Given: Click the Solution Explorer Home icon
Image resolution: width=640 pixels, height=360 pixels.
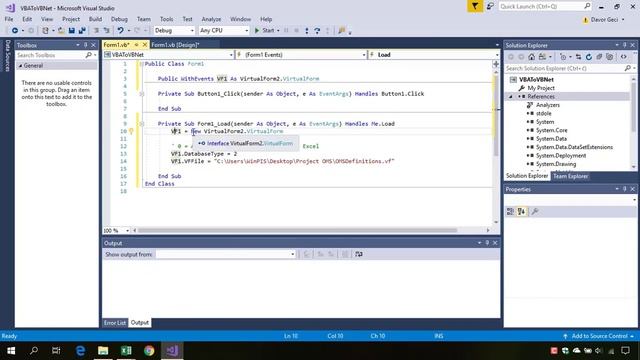Looking at the screenshot, I should (531, 57).
